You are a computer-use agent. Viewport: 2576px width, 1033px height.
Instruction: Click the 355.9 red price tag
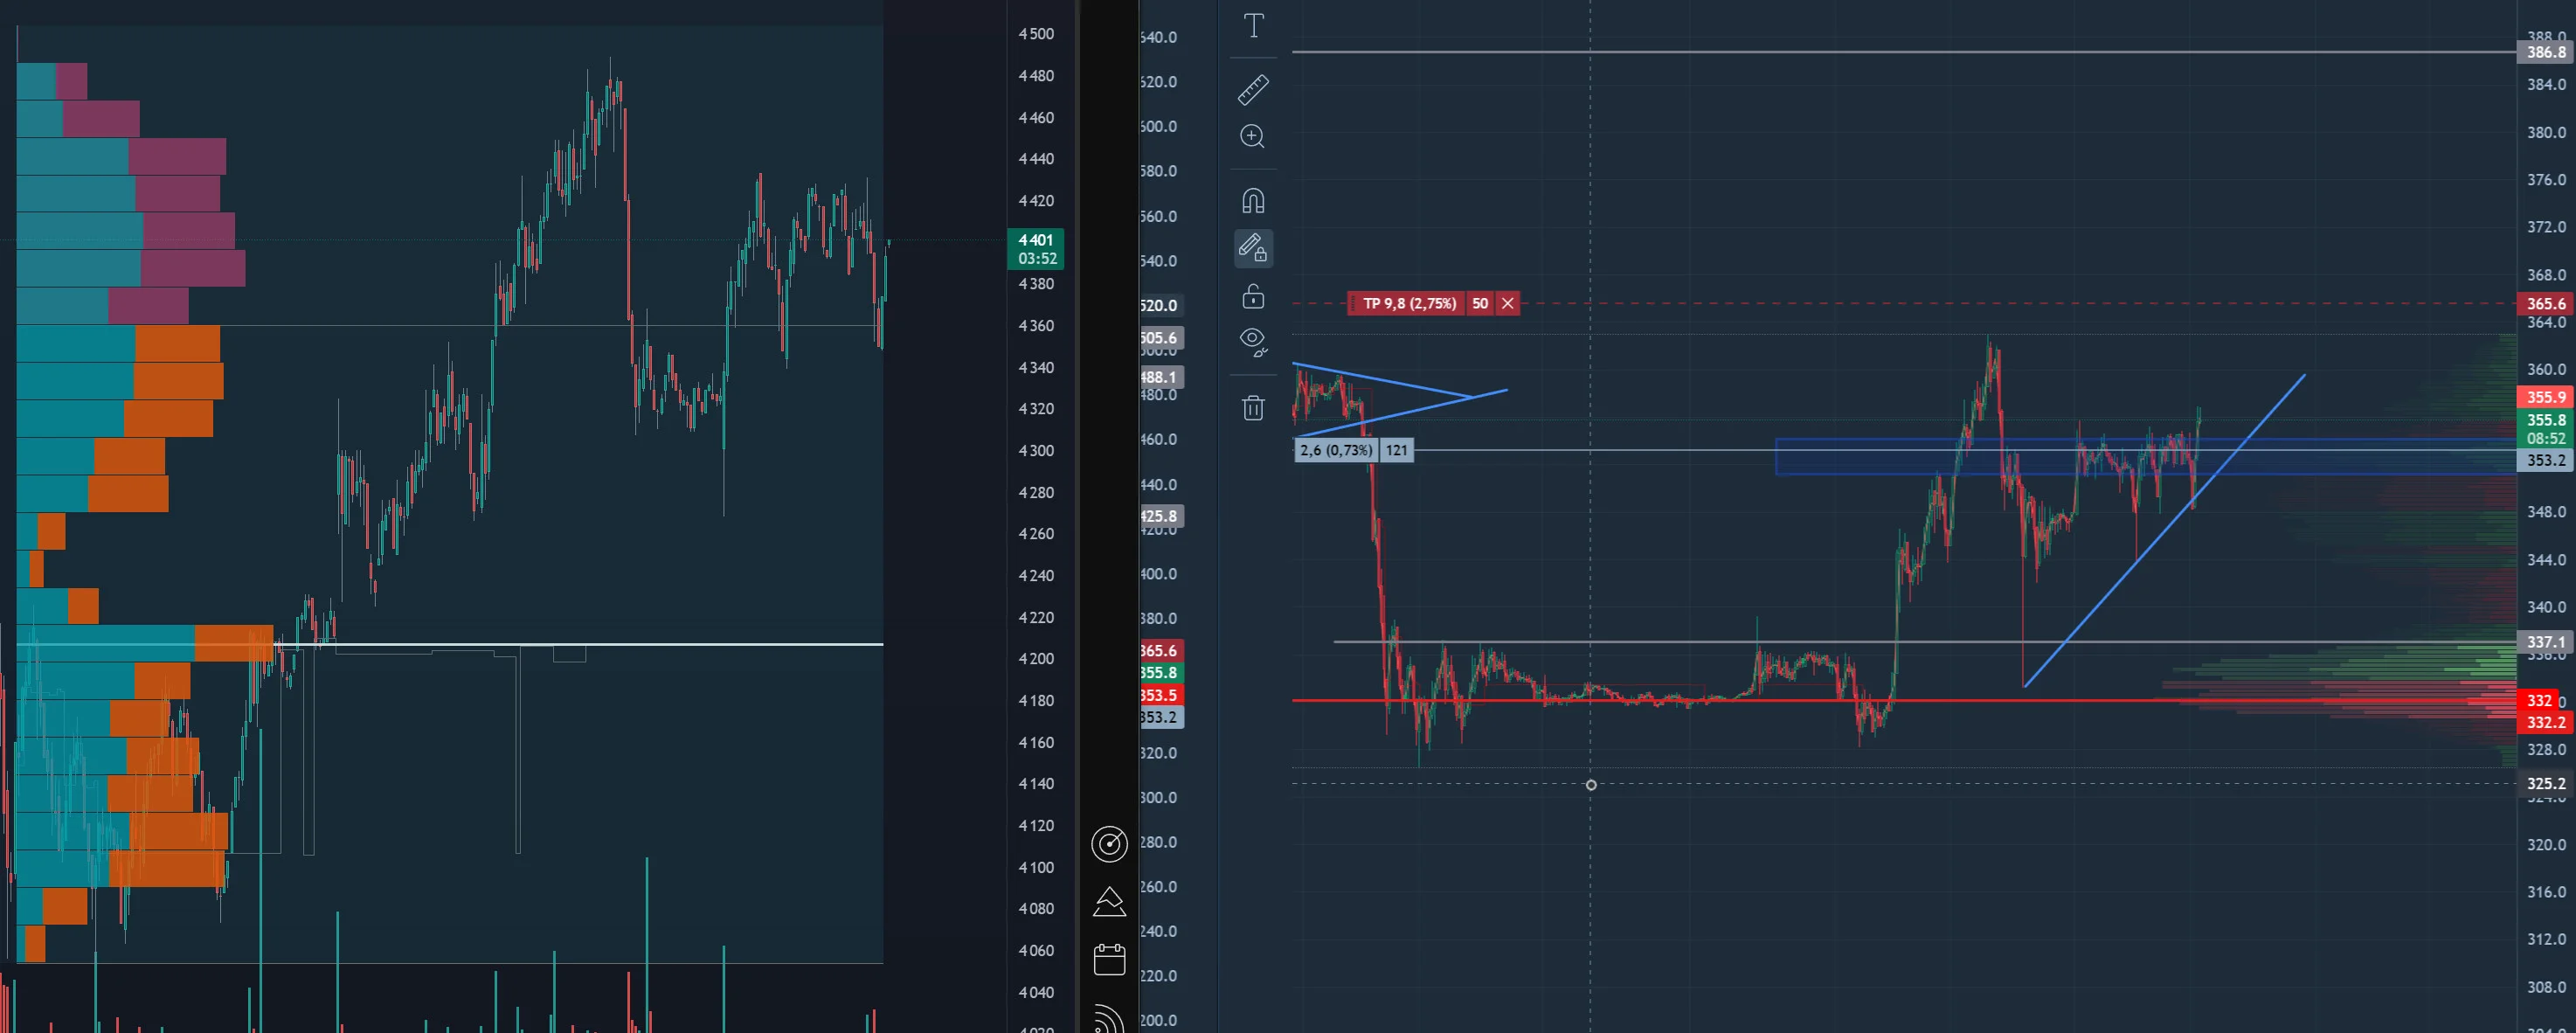coord(2546,397)
